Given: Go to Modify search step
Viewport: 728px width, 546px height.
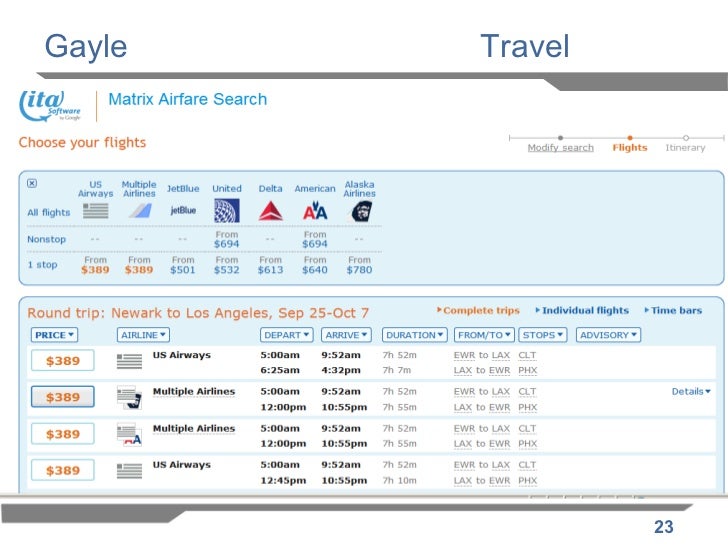Looking at the screenshot, I should tap(560, 148).
